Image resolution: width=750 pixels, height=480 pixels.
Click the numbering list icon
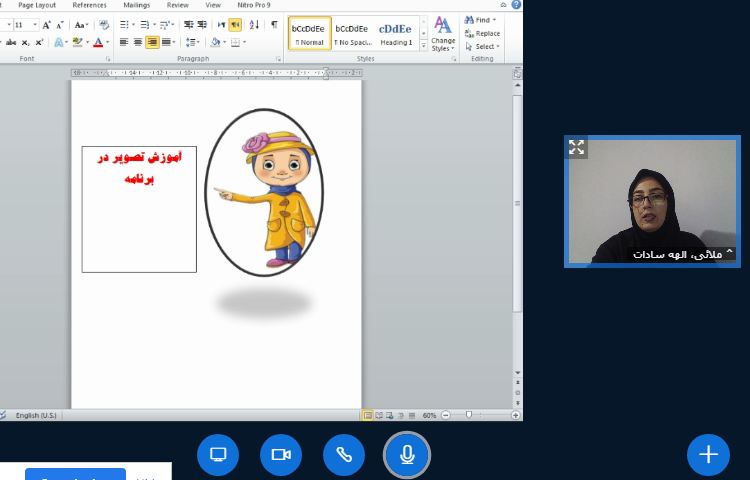tap(144, 25)
